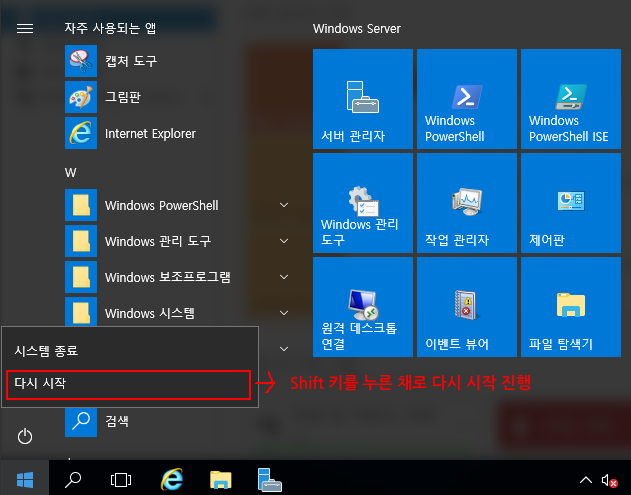Open the 제어판 tile
Screen dimensions: 631x495
(x=571, y=203)
